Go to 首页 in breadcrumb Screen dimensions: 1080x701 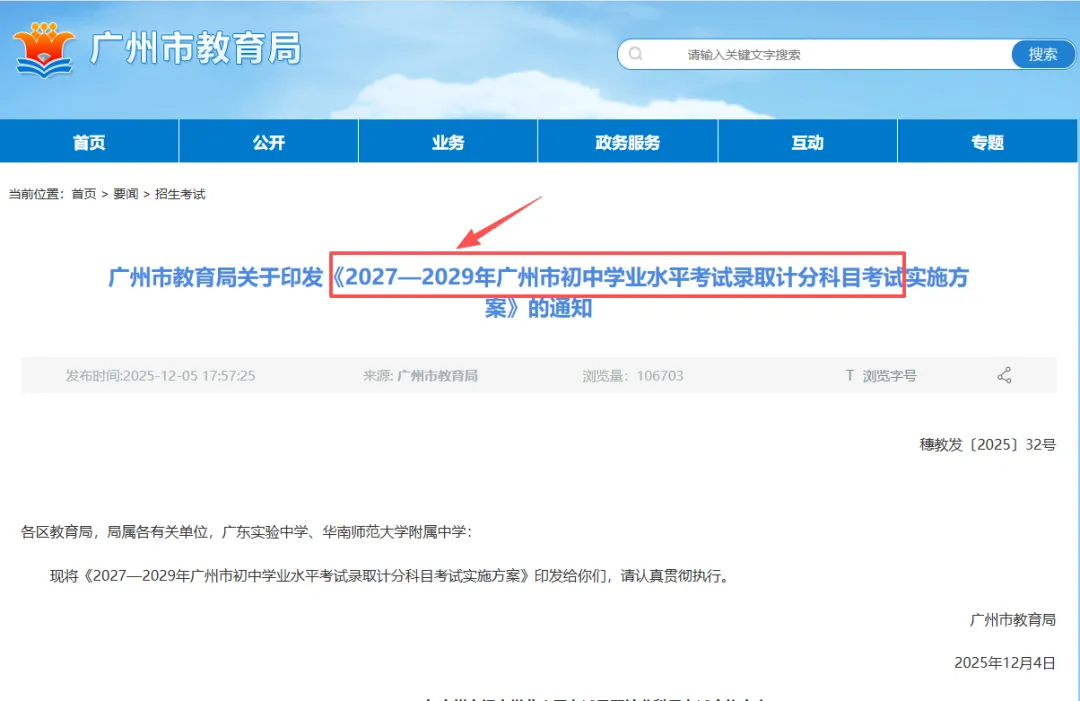point(84,194)
